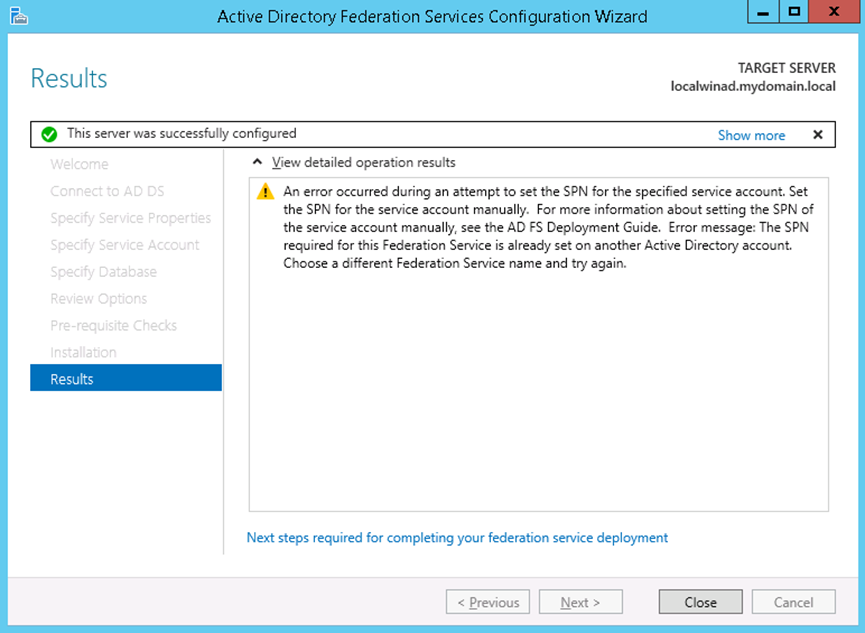Select the Results step in sidebar

pos(126,379)
